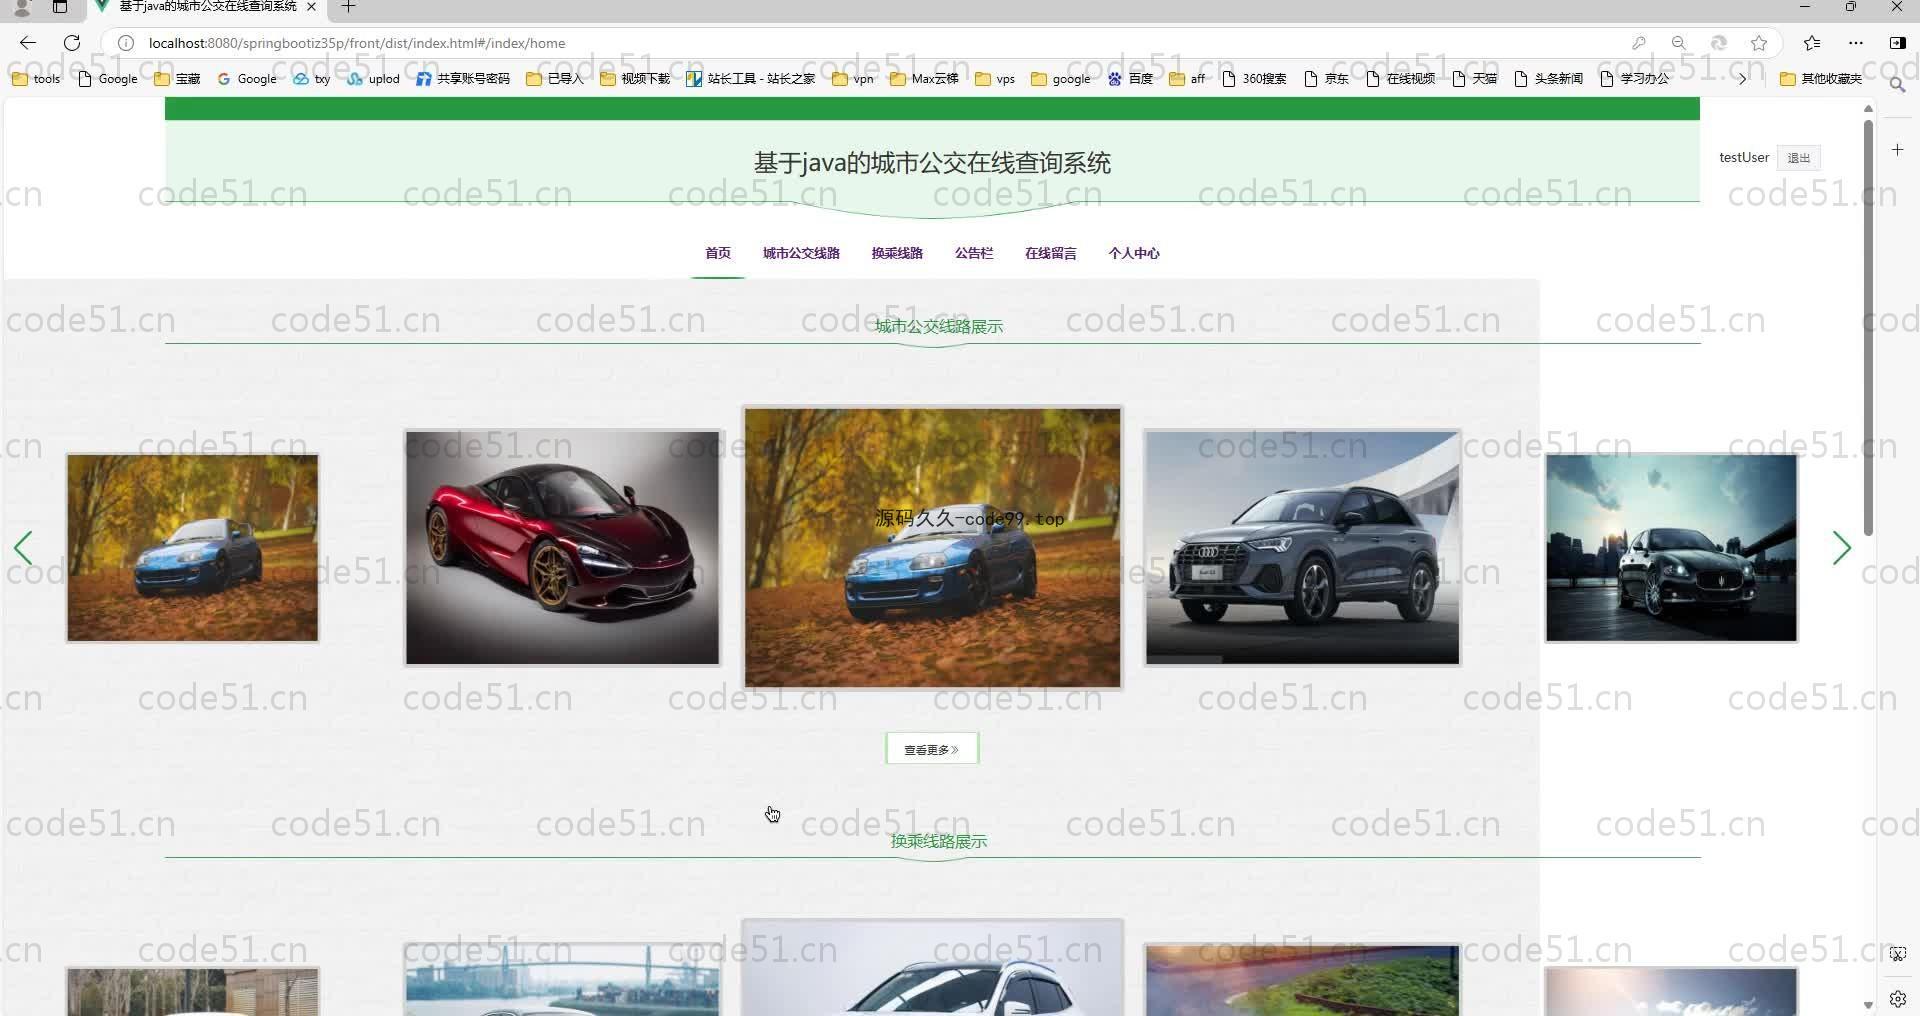
Task: Open the center blue car on leaves image
Action: (x=932, y=548)
